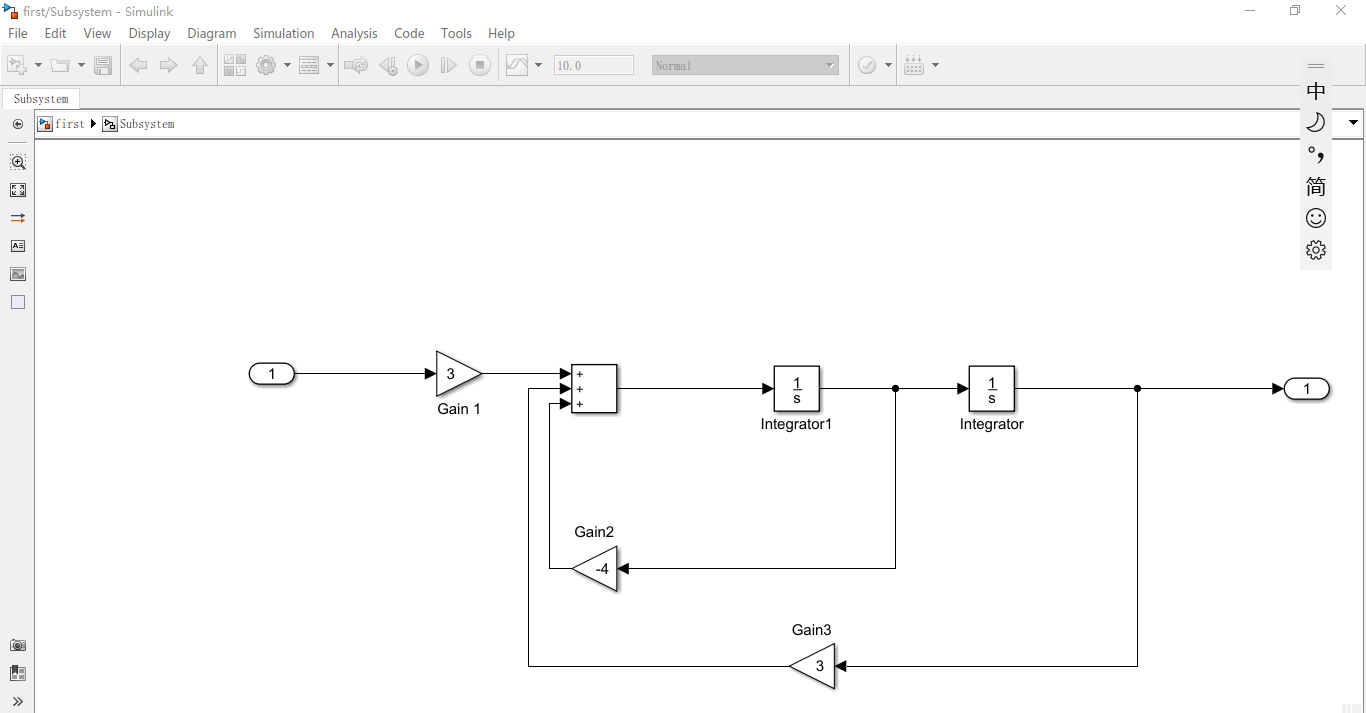Image resolution: width=1366 pixels, height=713 pixels.
Task: Click 'Subsystem' in the breadcrumb path
Action: coord(147,124)
